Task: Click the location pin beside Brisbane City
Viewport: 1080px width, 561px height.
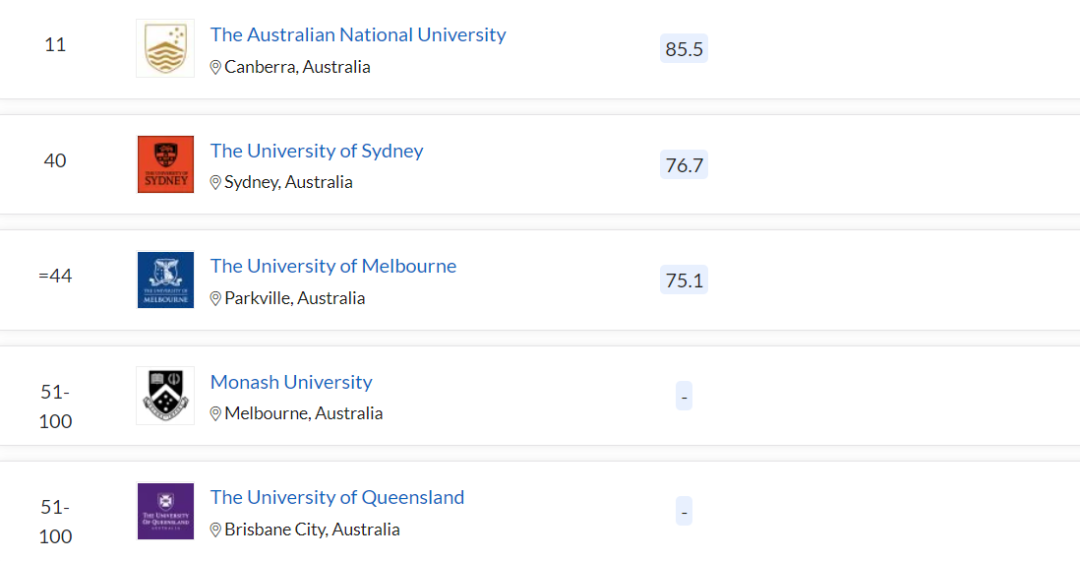Action: (x=215, y=529)
